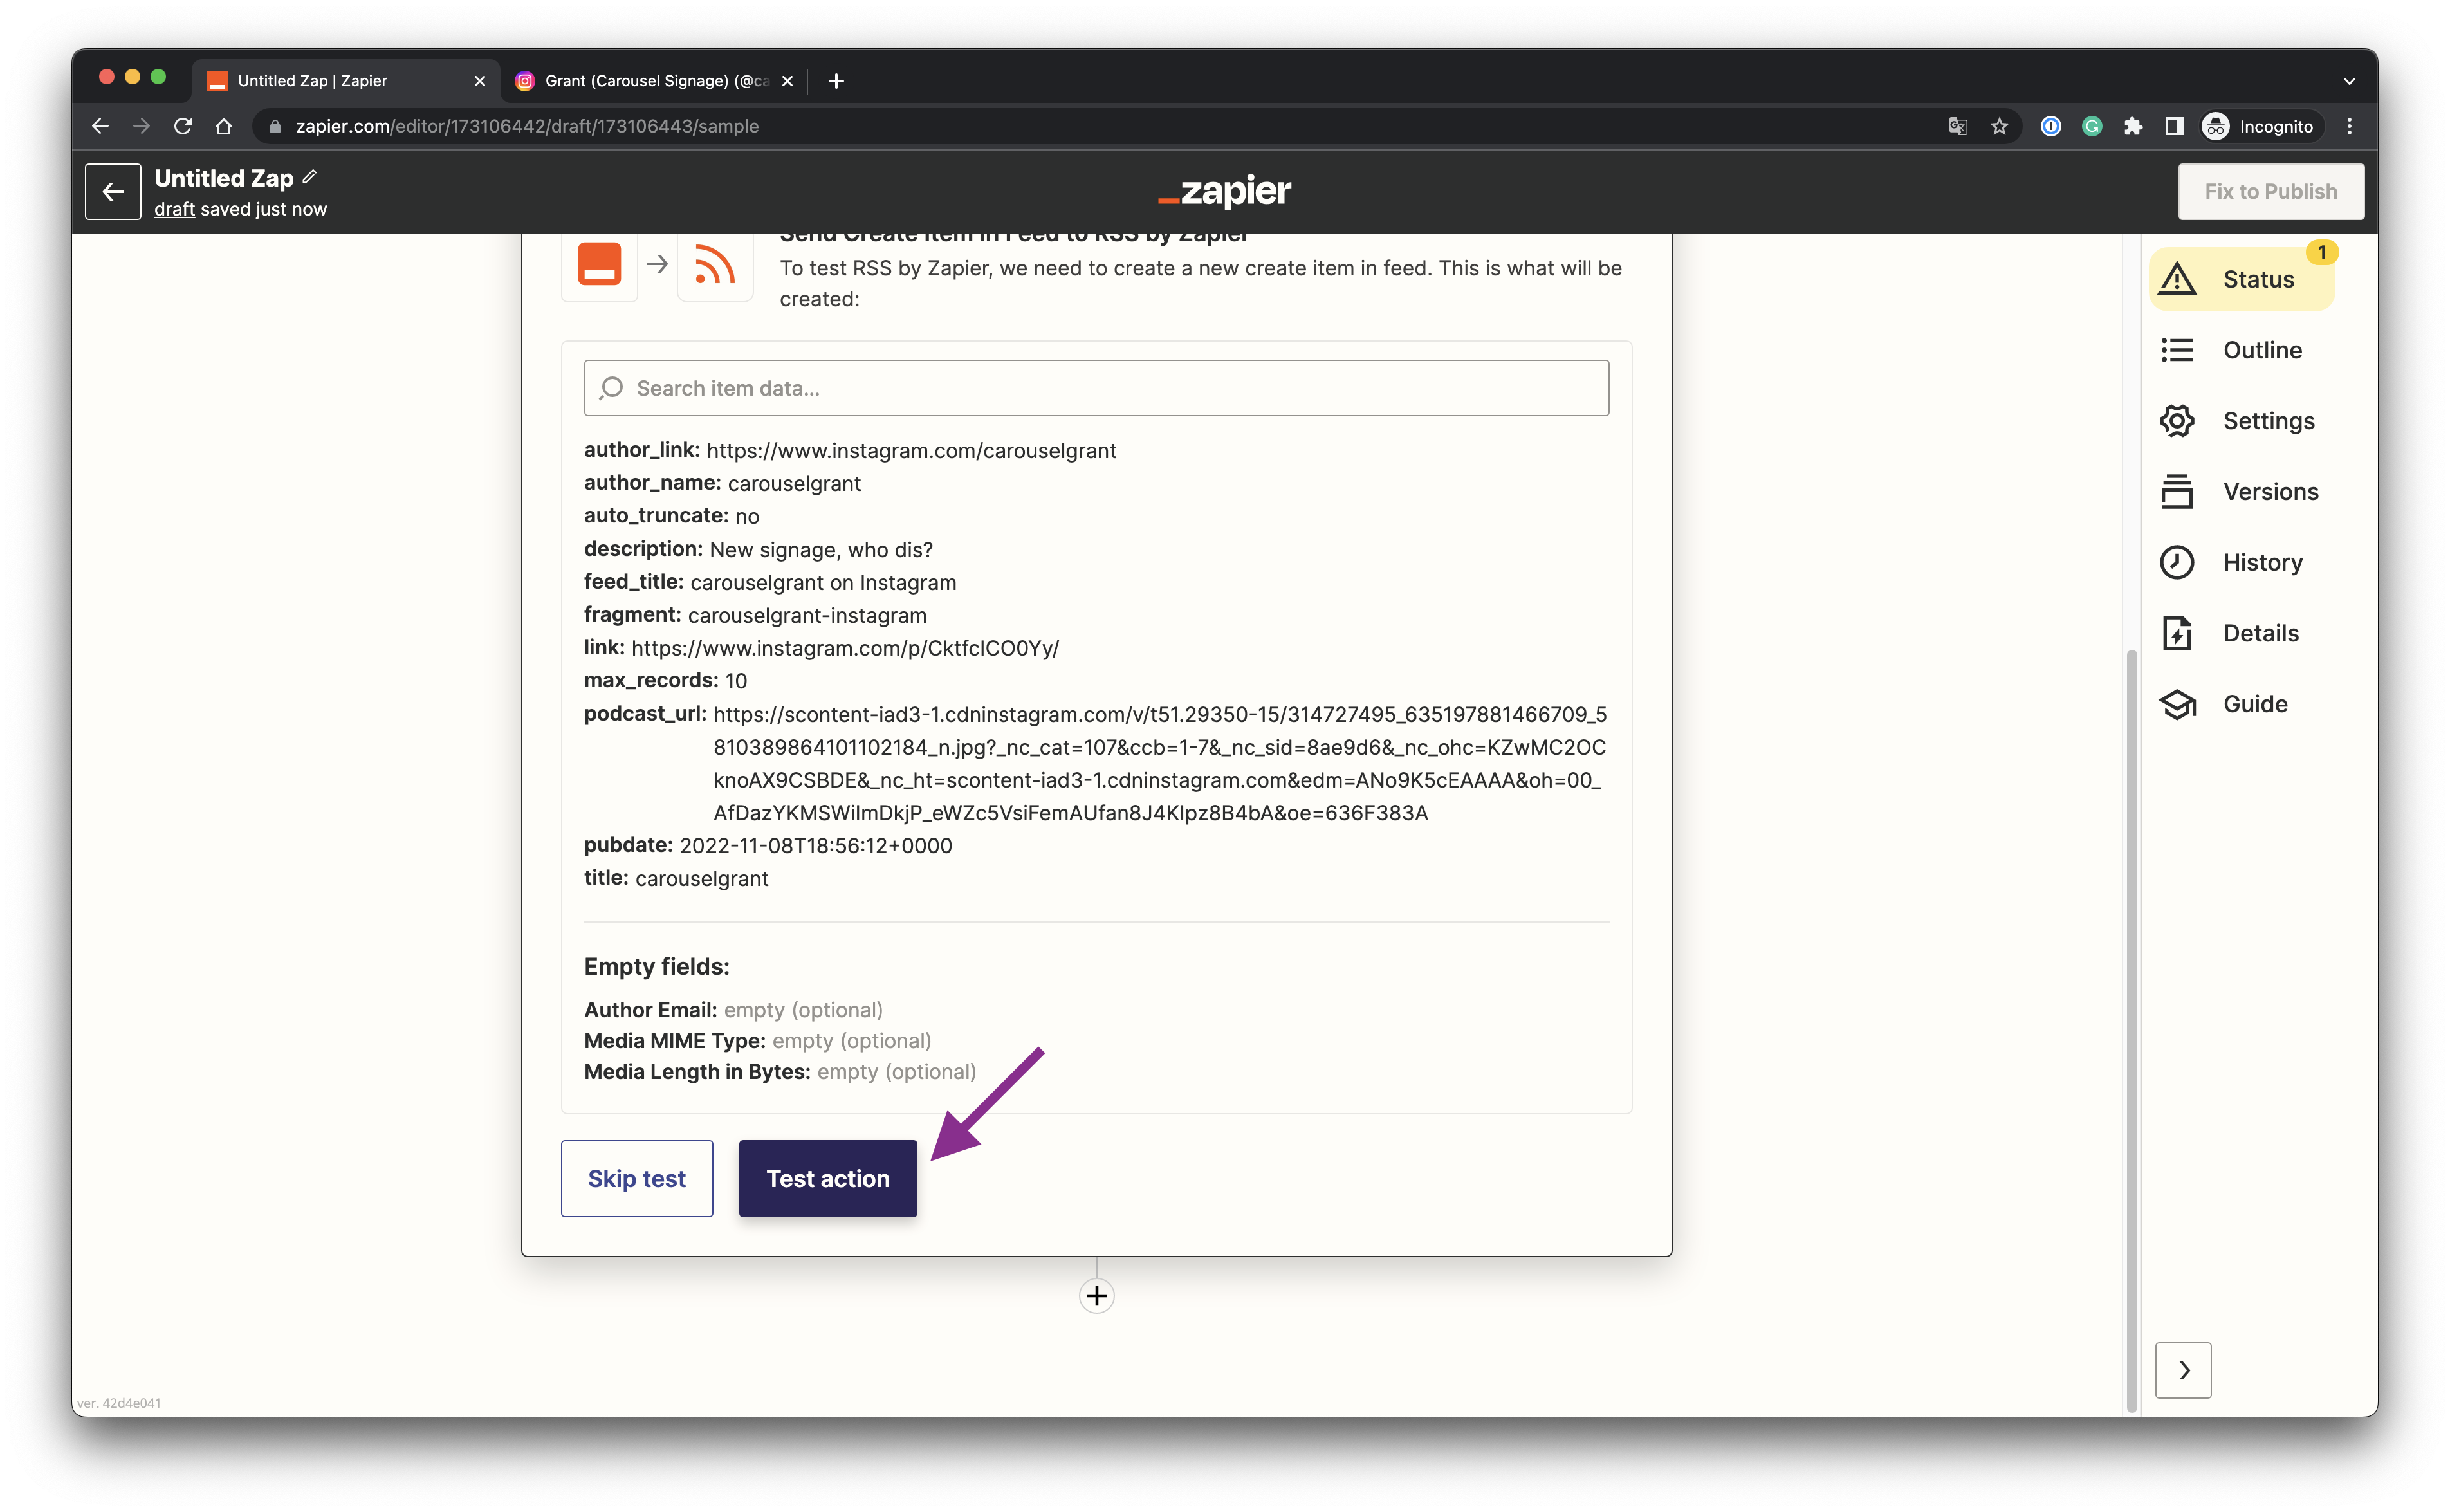The width and height of the screenshot is (2450, 1512).
Task: Open Guide graduation cap item
Action: (x=2224, y=704)
